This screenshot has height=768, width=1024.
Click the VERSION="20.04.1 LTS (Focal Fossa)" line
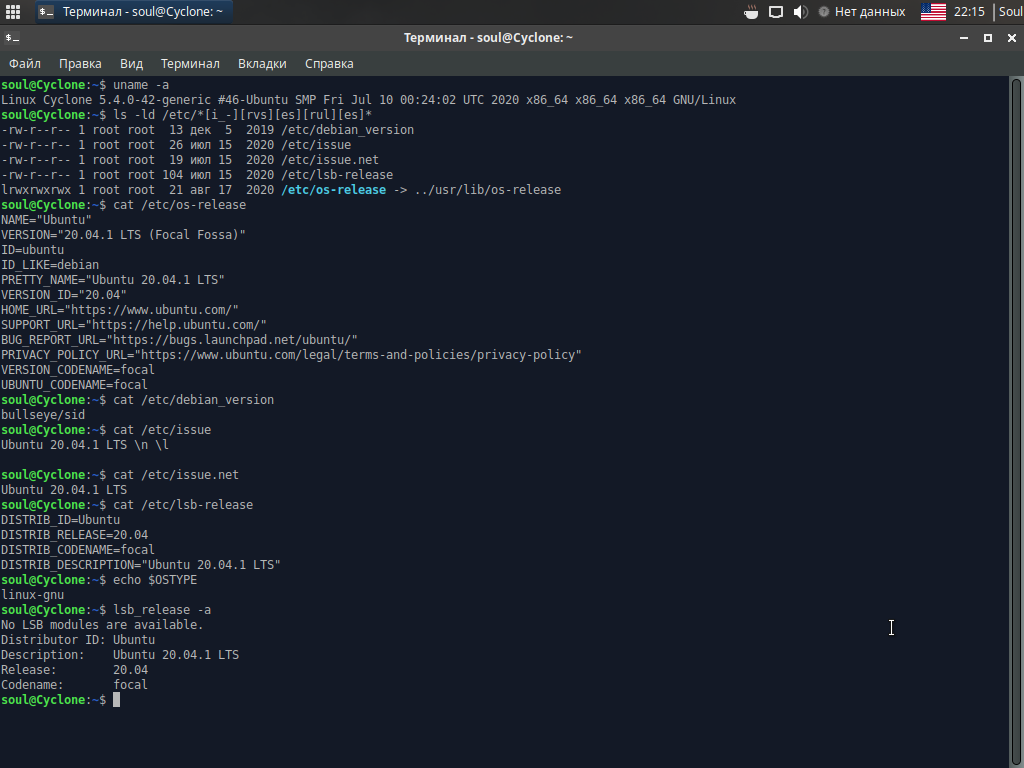123,235
